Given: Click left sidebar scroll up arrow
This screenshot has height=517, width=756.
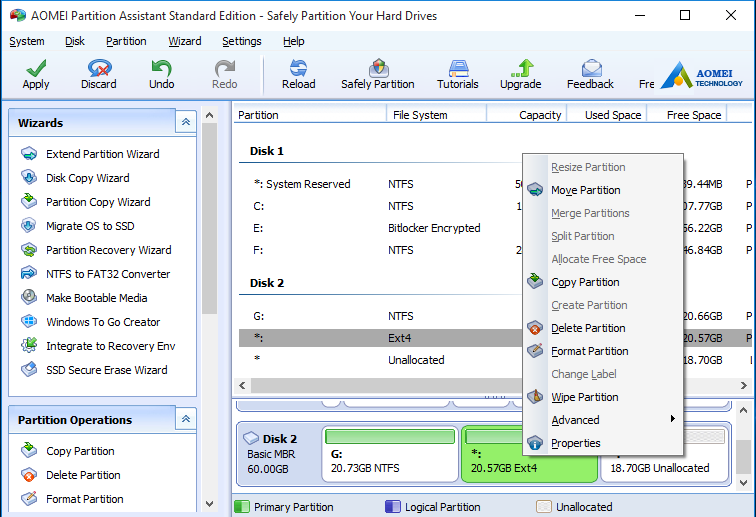Looking at the screenshot, I should (x=209, y=115).
